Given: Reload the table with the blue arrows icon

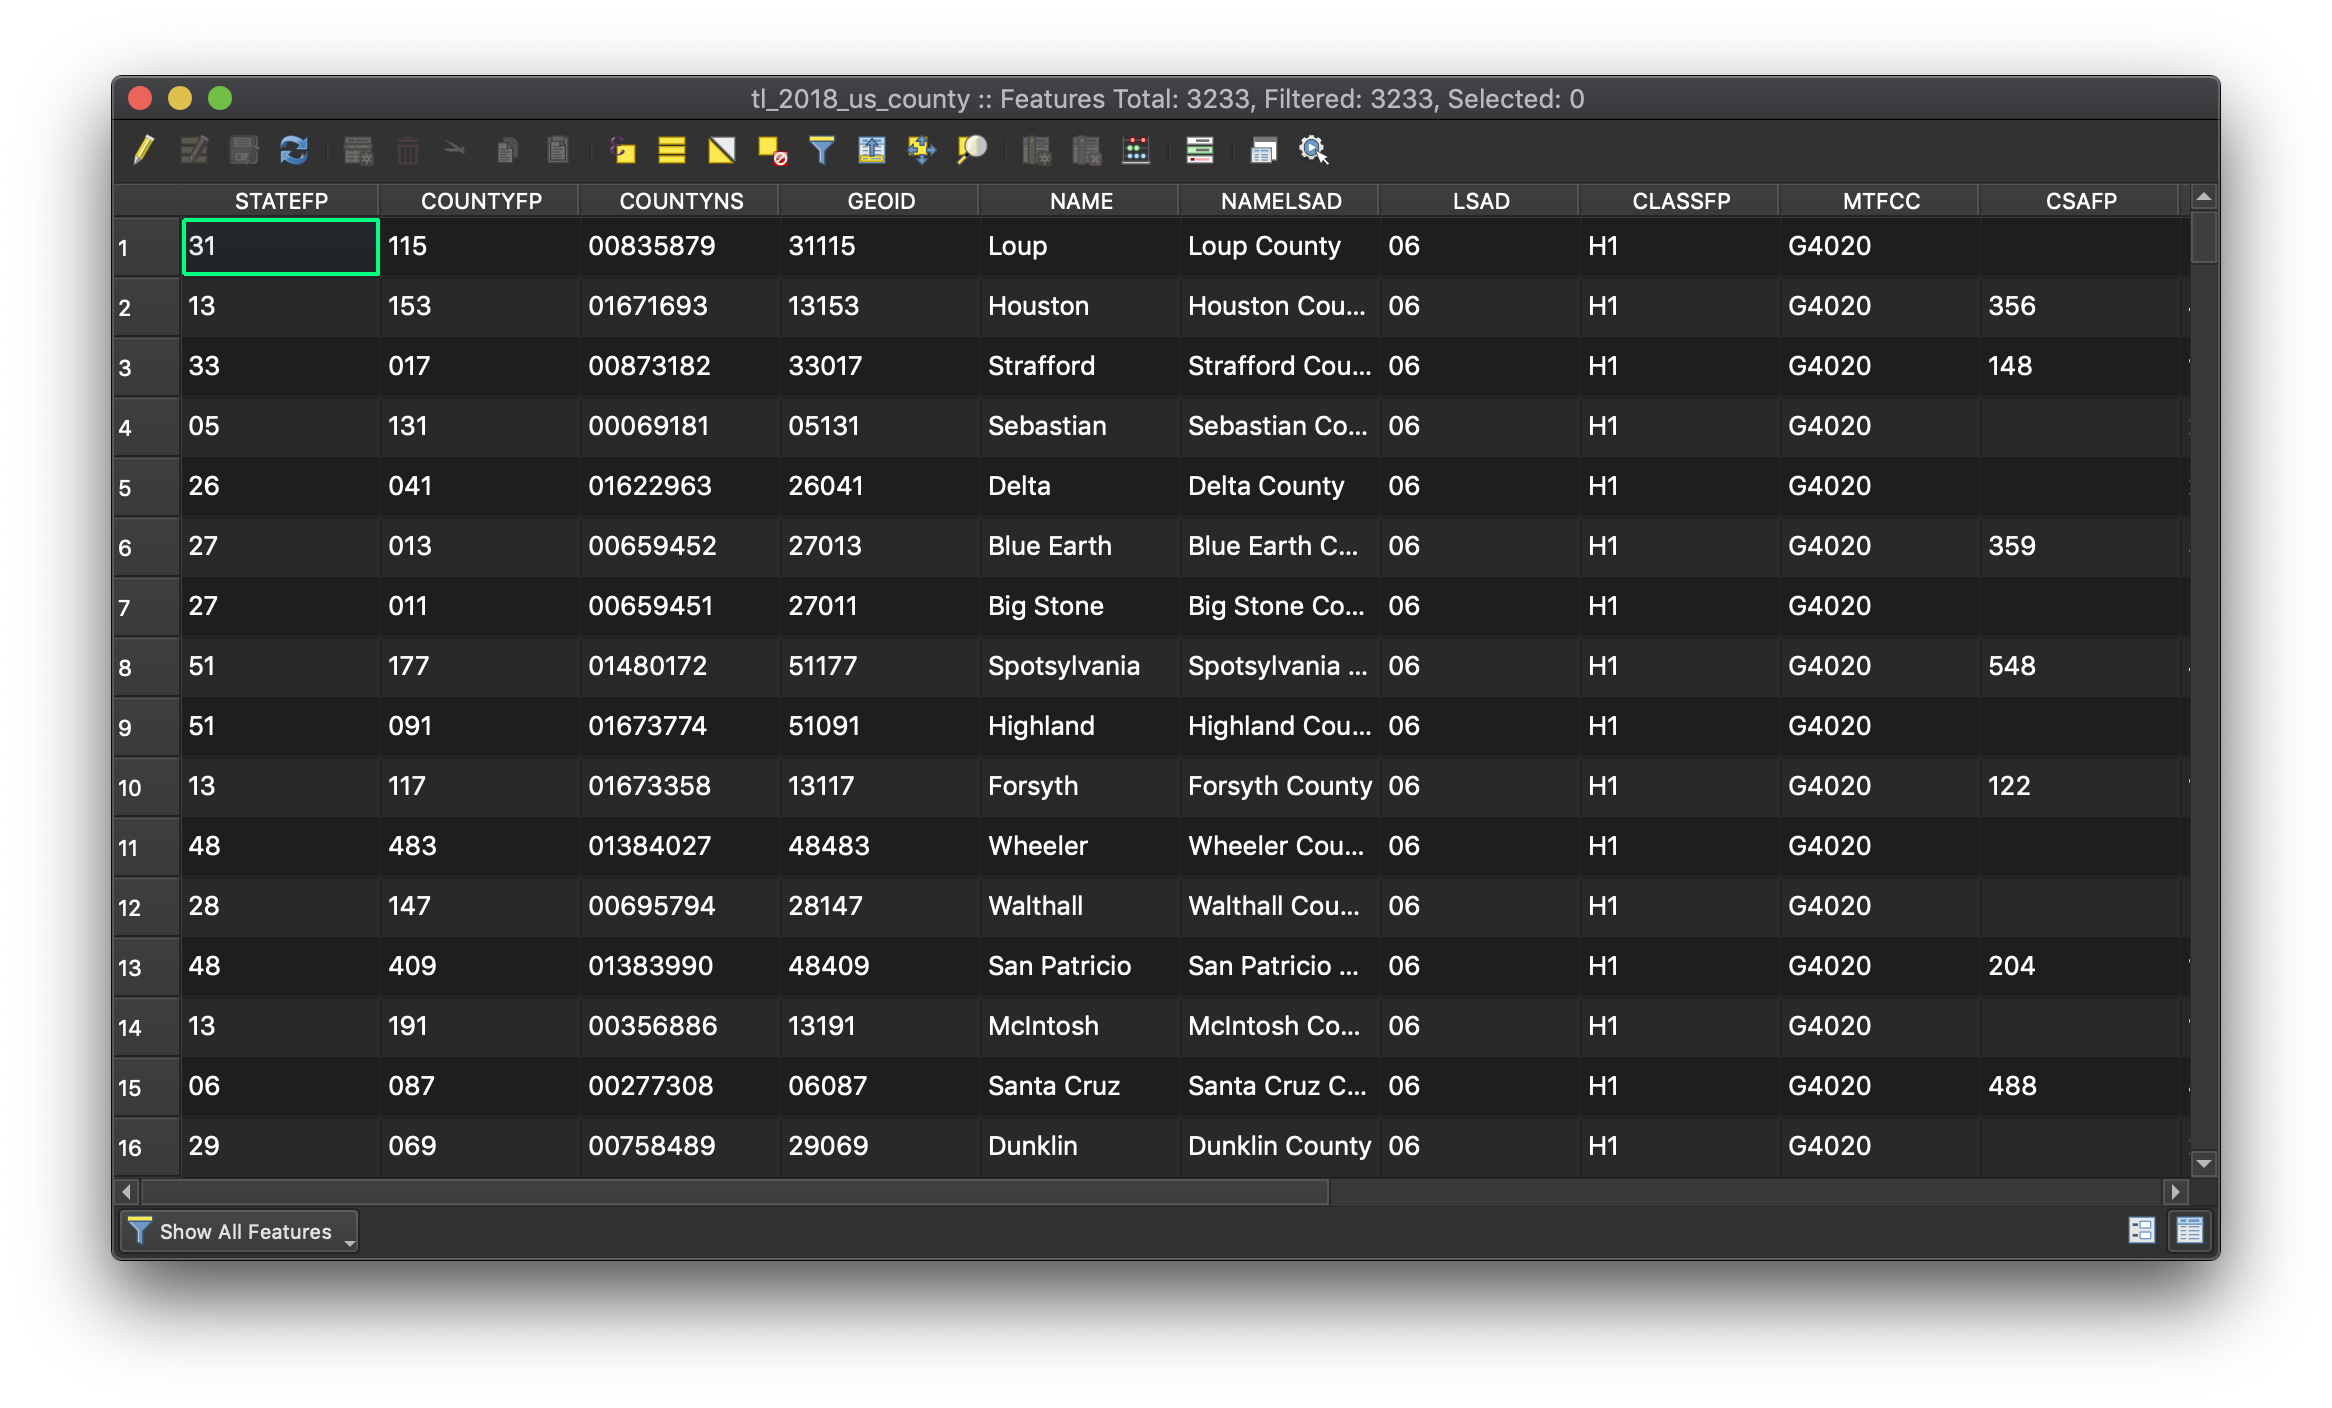Looking at the screenshot, I should [294, 151].
